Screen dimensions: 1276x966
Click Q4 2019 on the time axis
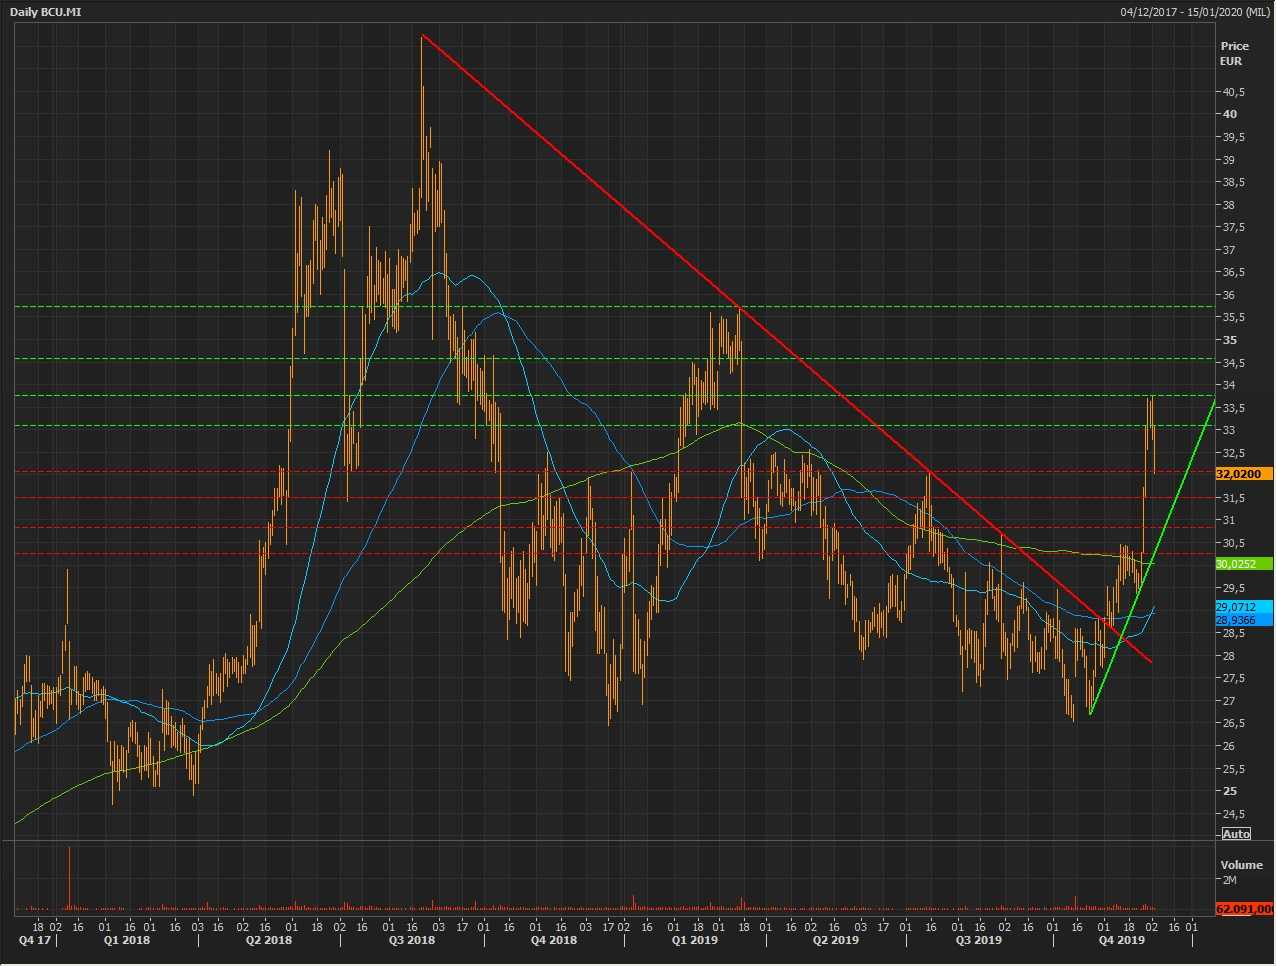point(1121,940)
